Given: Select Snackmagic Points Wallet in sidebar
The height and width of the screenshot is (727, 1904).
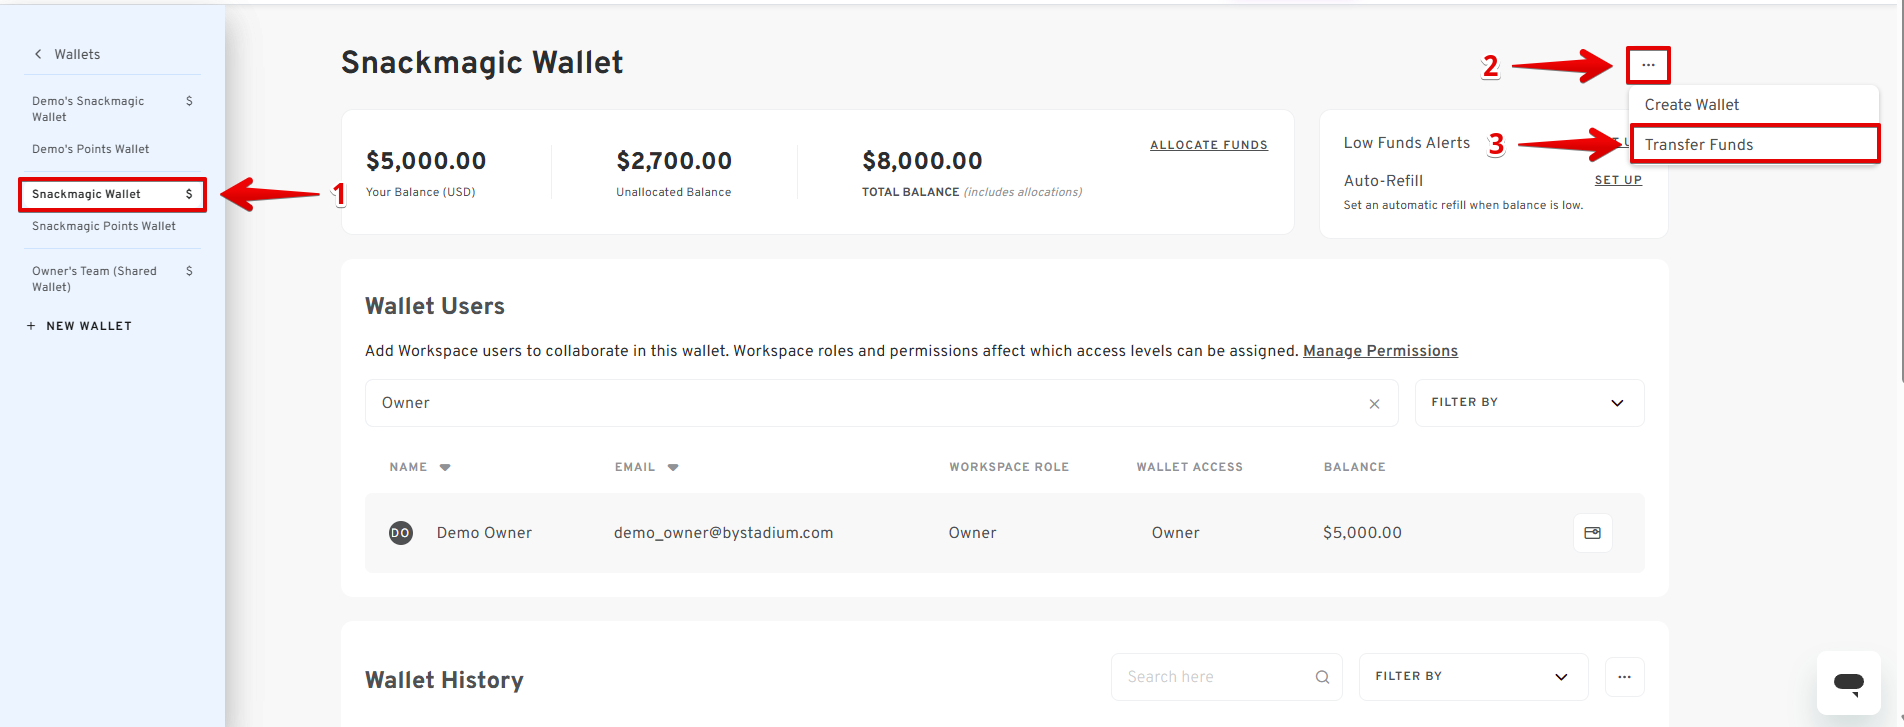Looking at the screenshot, I should click(x=104, y=226).
